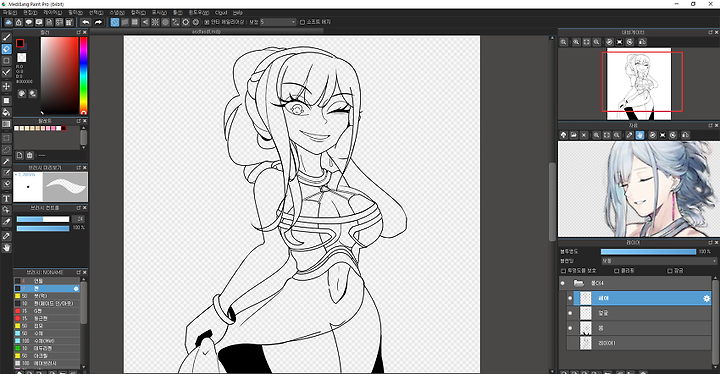Open the 파일 menu
Screen dimensions: 720x374
[10, 13]
